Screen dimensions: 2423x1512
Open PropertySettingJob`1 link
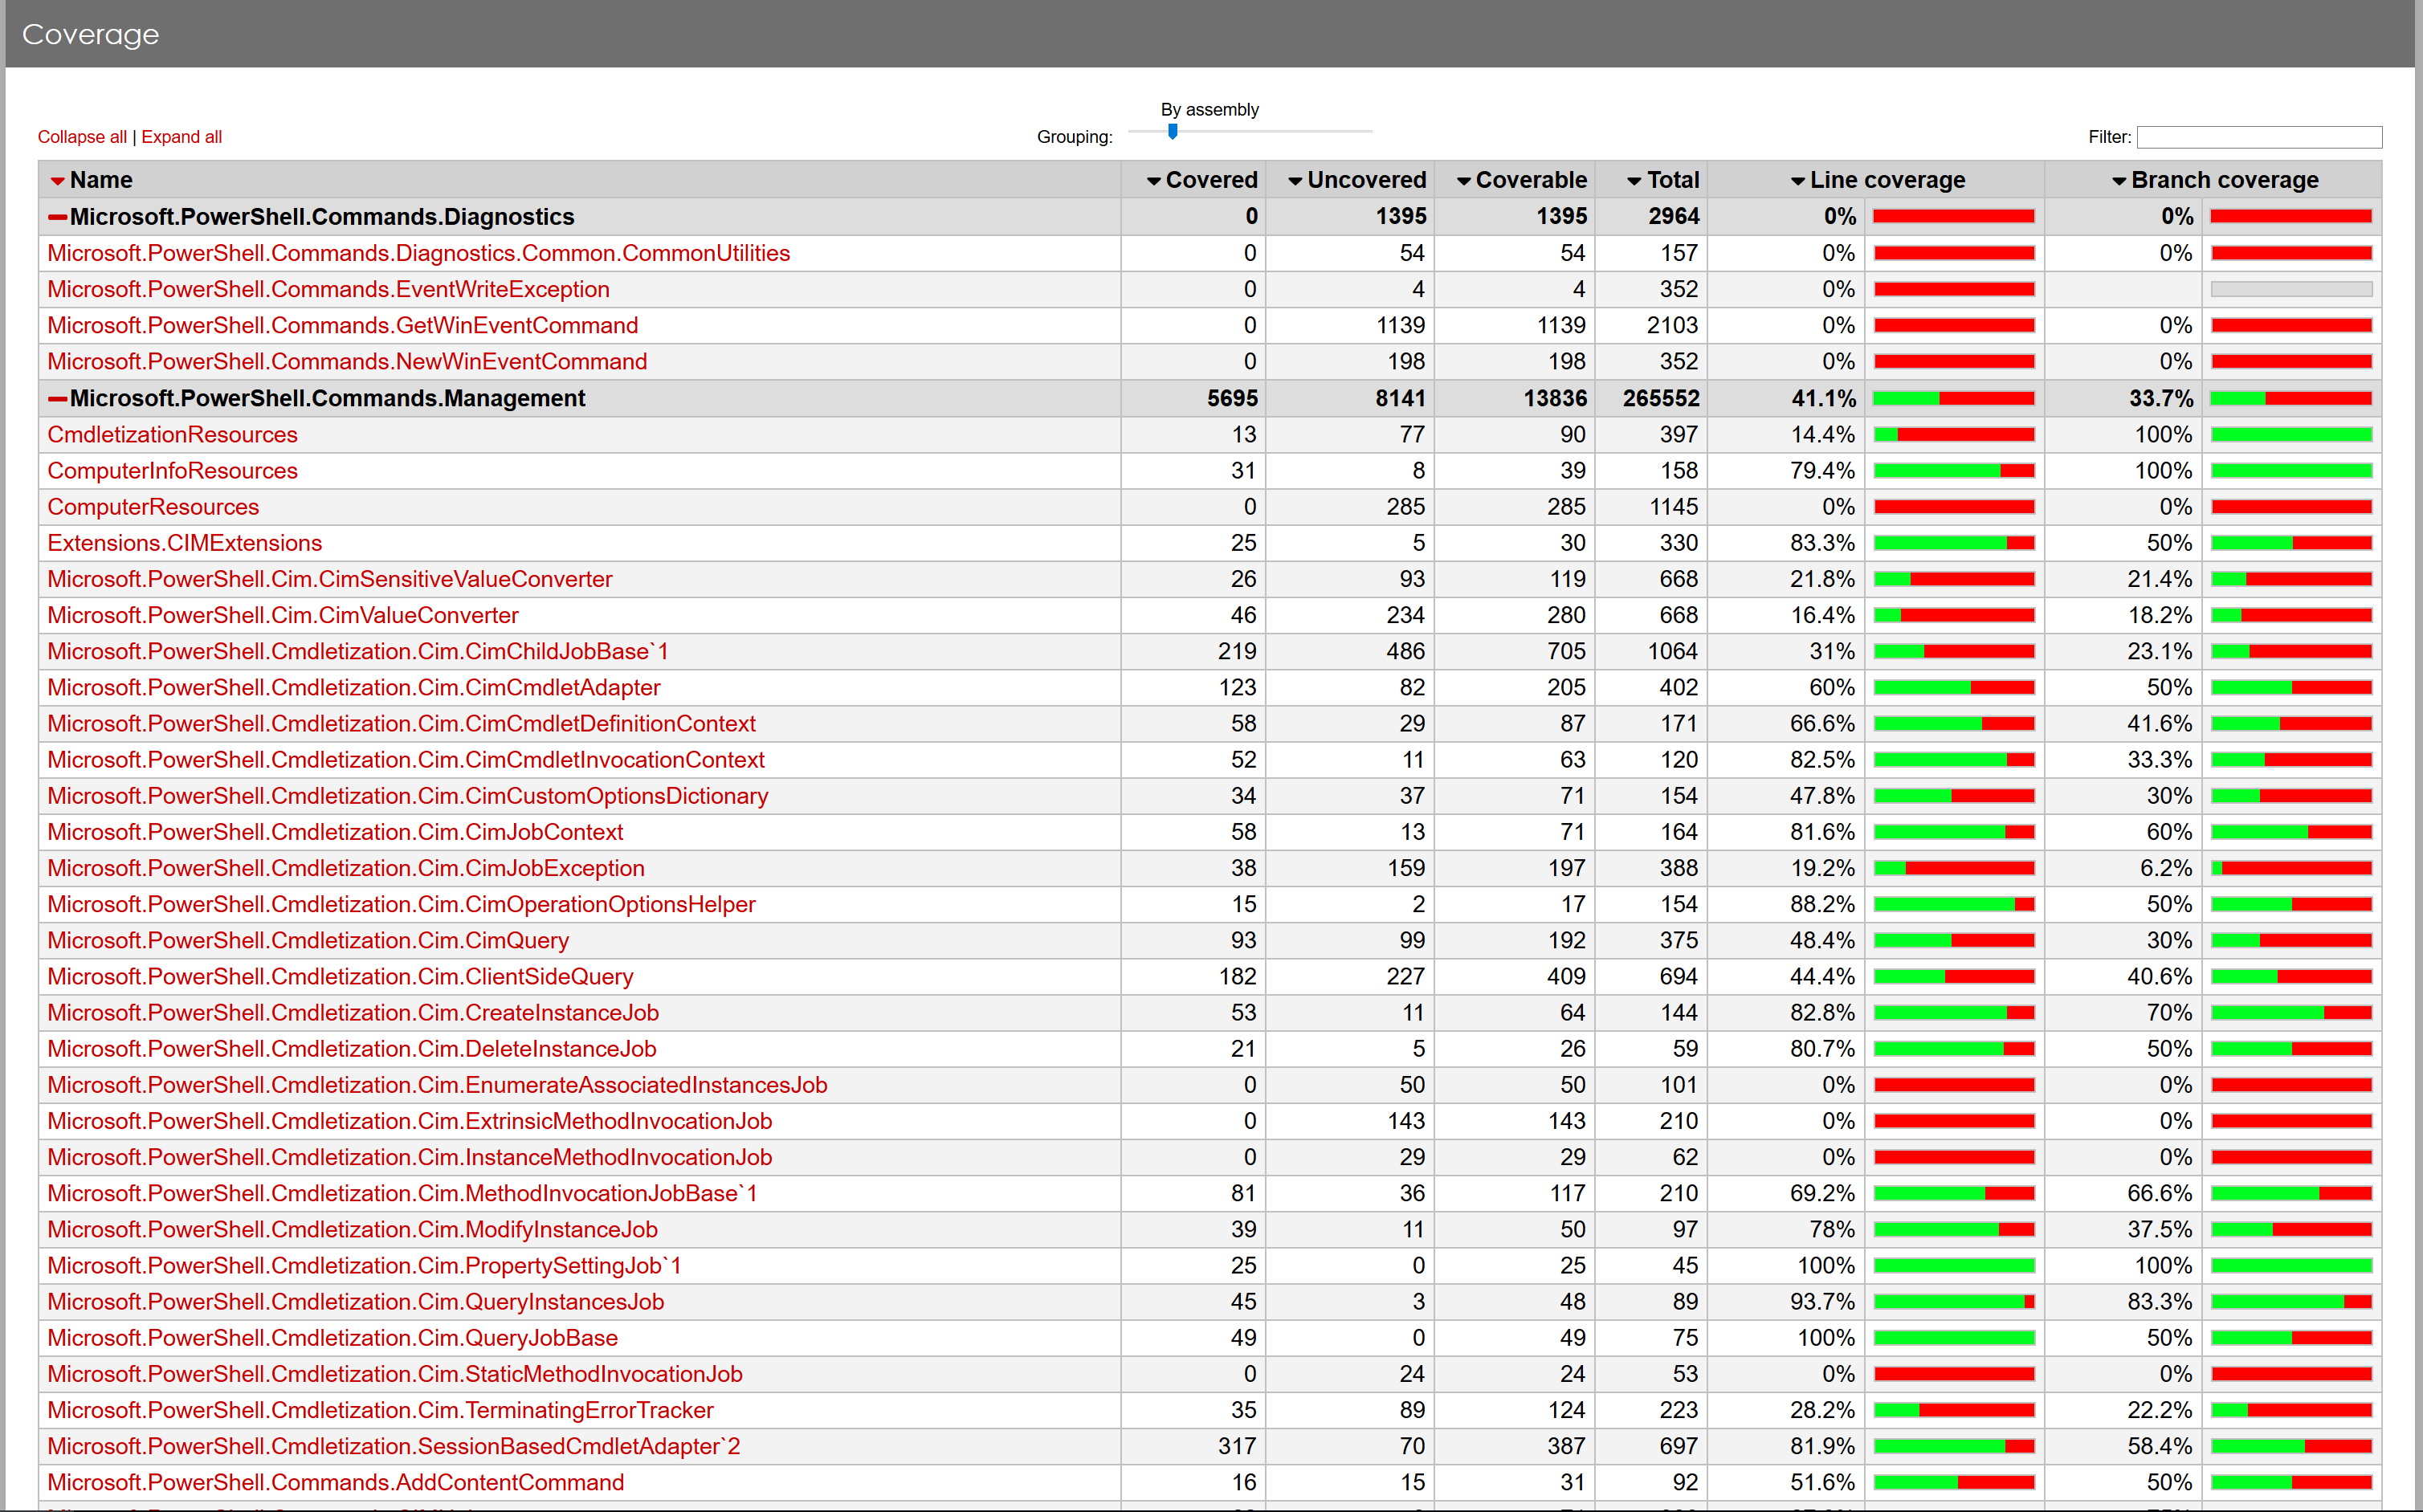point(364,1265)
